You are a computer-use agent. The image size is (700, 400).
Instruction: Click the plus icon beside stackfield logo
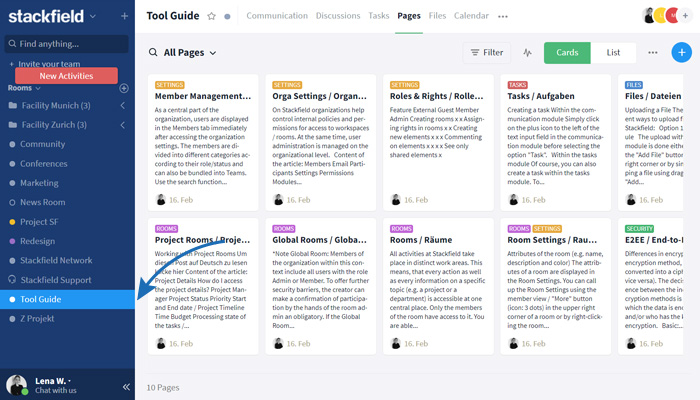click(x=124, y=17)
